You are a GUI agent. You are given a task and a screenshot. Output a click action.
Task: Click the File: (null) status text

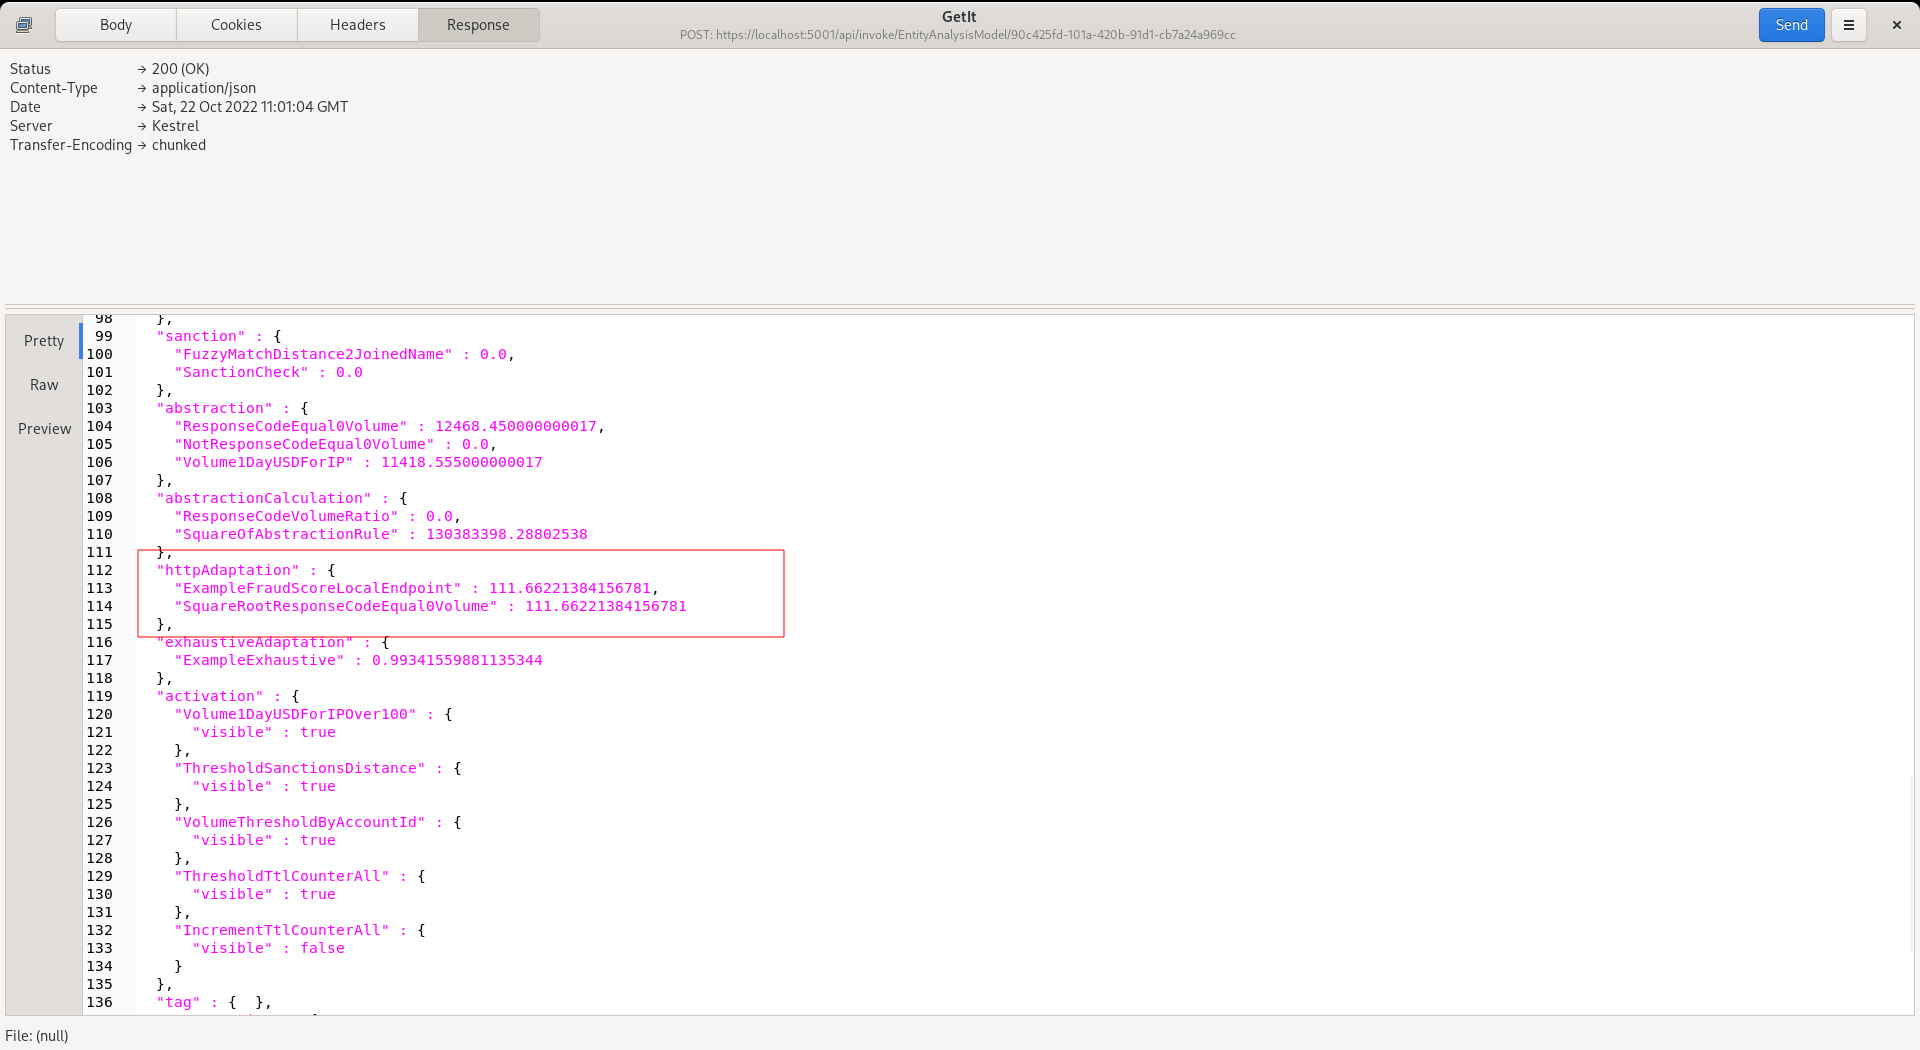[x=37, y=1036]
